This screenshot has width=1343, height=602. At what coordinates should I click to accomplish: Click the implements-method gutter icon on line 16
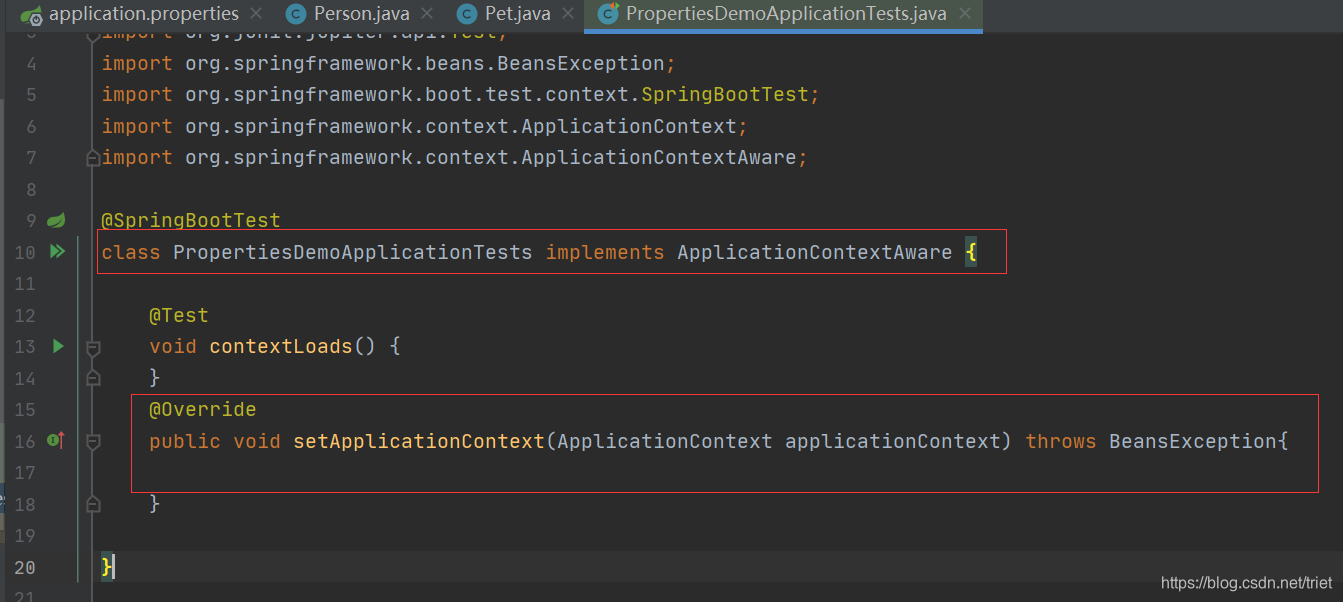[x=56, y=441]
